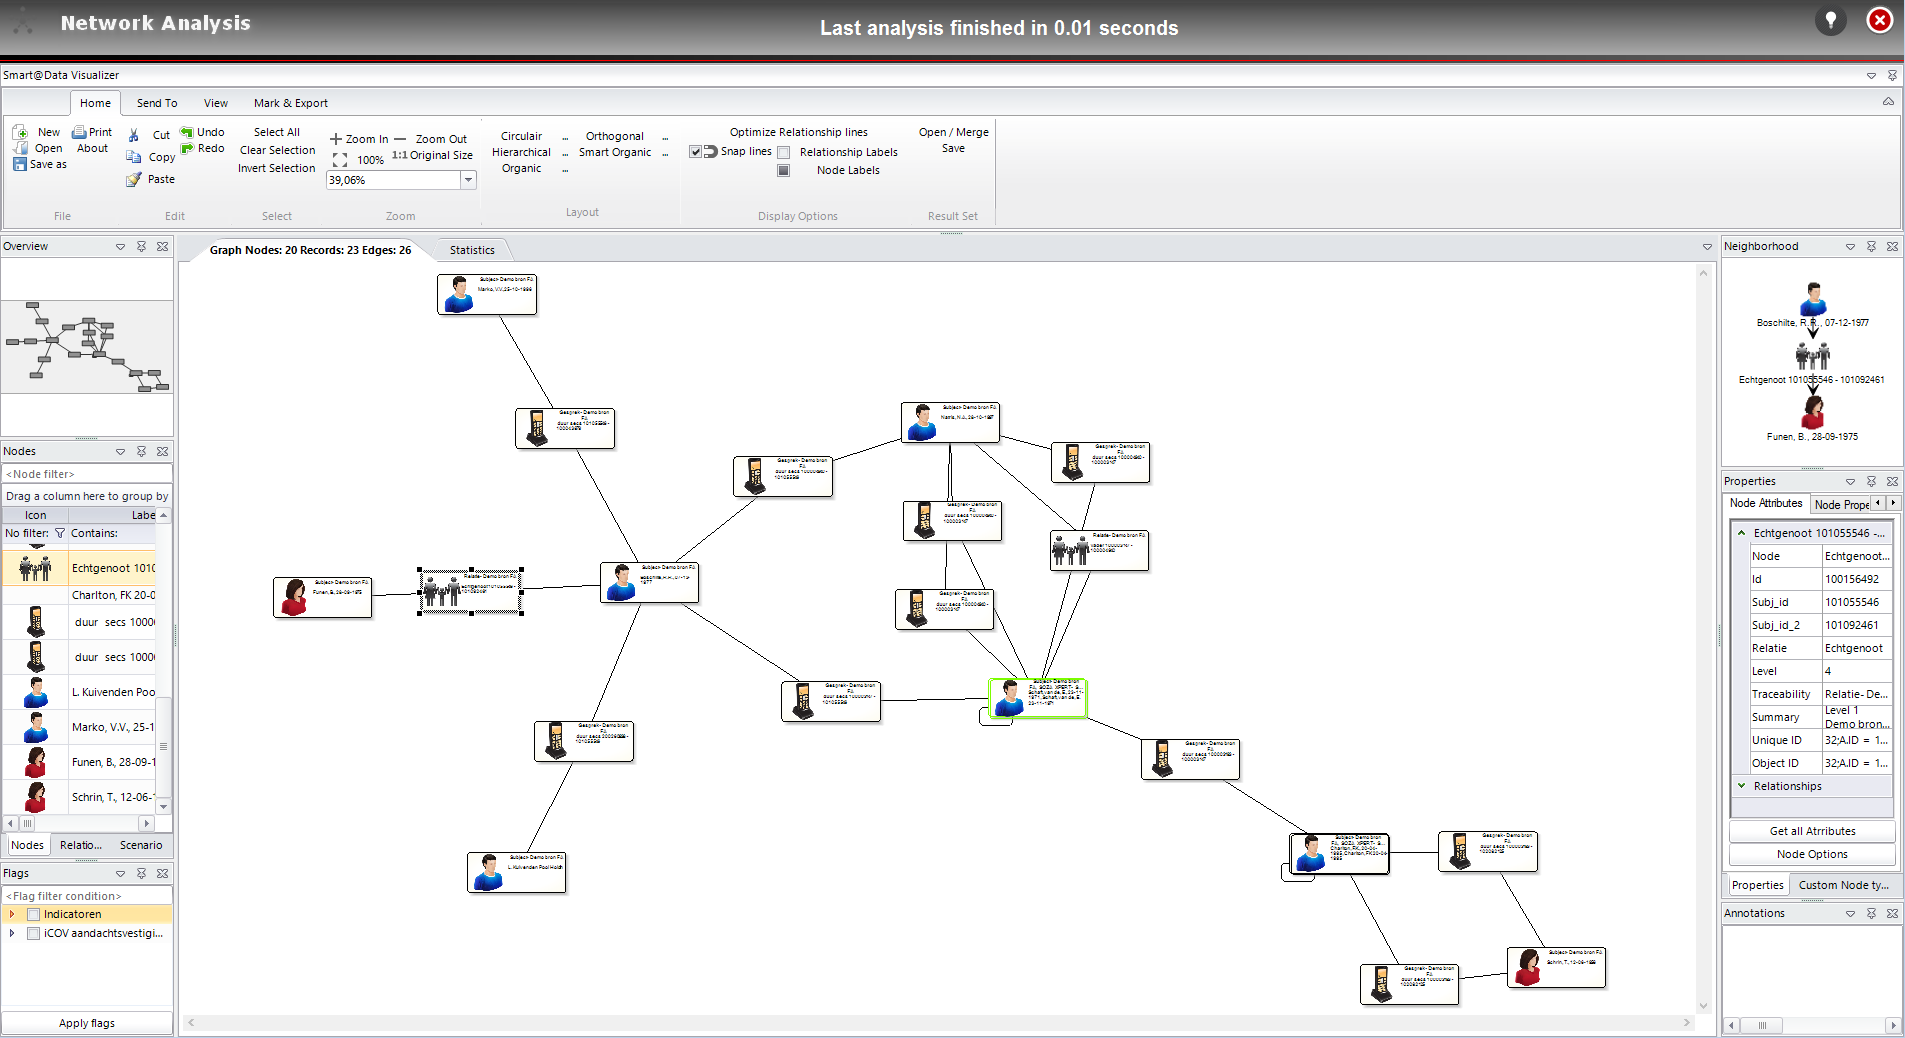1905x1038 pixels.
Task: Click the Node filter input field
Action: [x=87, y=474]
